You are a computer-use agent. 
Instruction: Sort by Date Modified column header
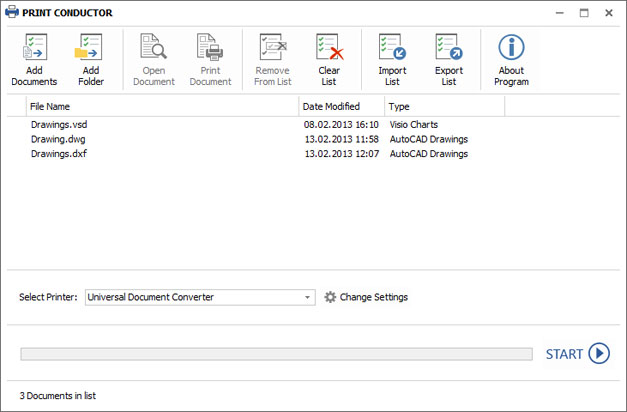[341, 106]
